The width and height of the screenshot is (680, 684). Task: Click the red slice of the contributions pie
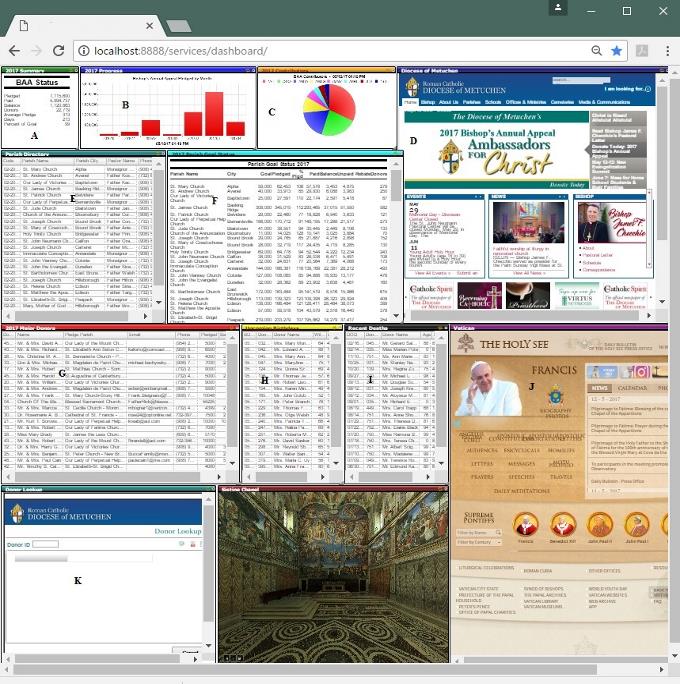coord(342,101)
